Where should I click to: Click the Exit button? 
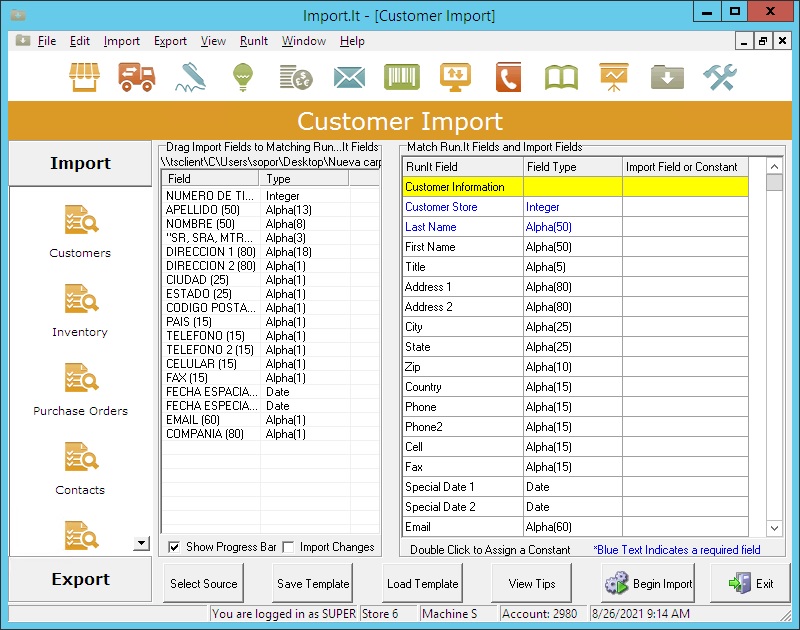coord(751,584)
